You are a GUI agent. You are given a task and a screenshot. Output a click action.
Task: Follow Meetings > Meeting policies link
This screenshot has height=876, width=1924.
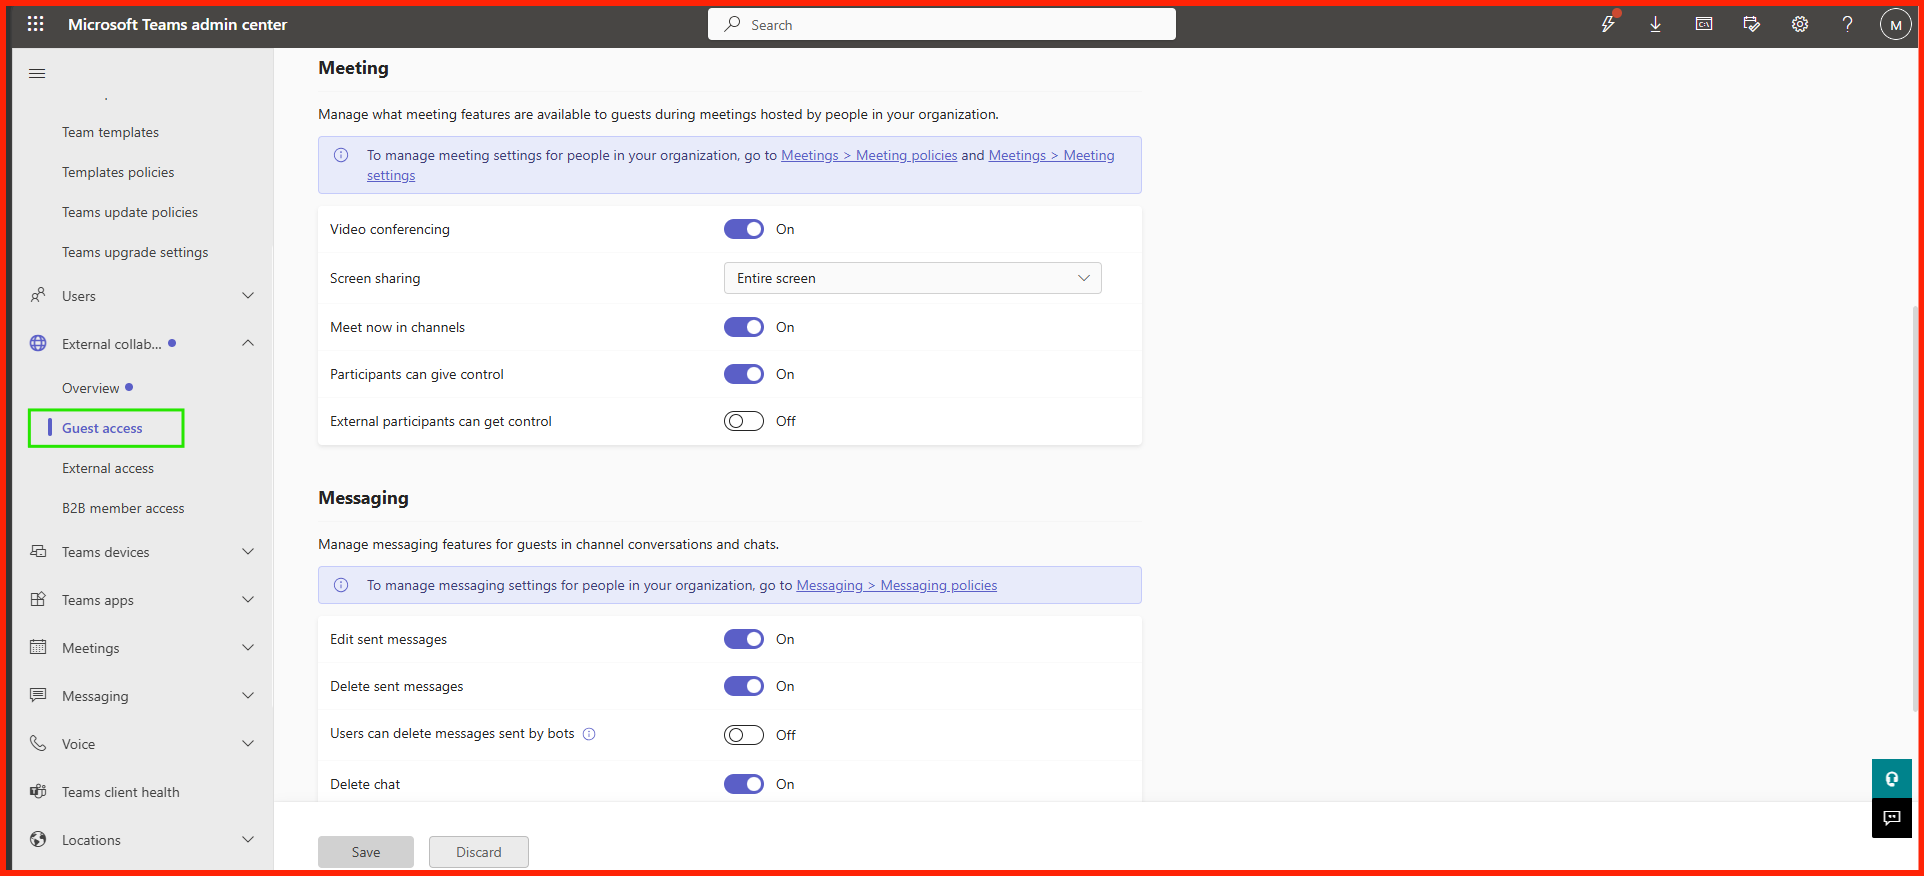click(869, 155)
